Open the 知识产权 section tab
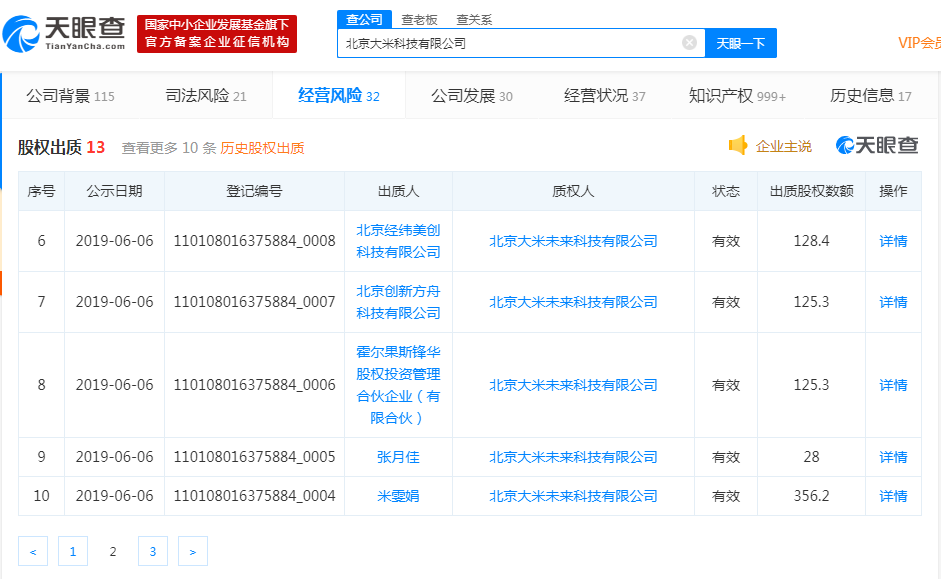 coord(737,96)
